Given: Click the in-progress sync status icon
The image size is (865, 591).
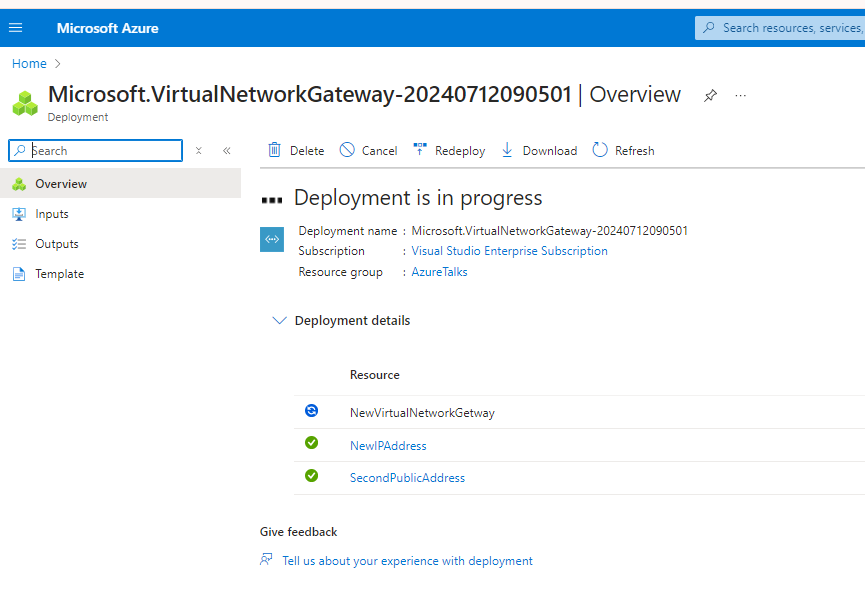Looking at the screenshot, I should tap(312, 411).
